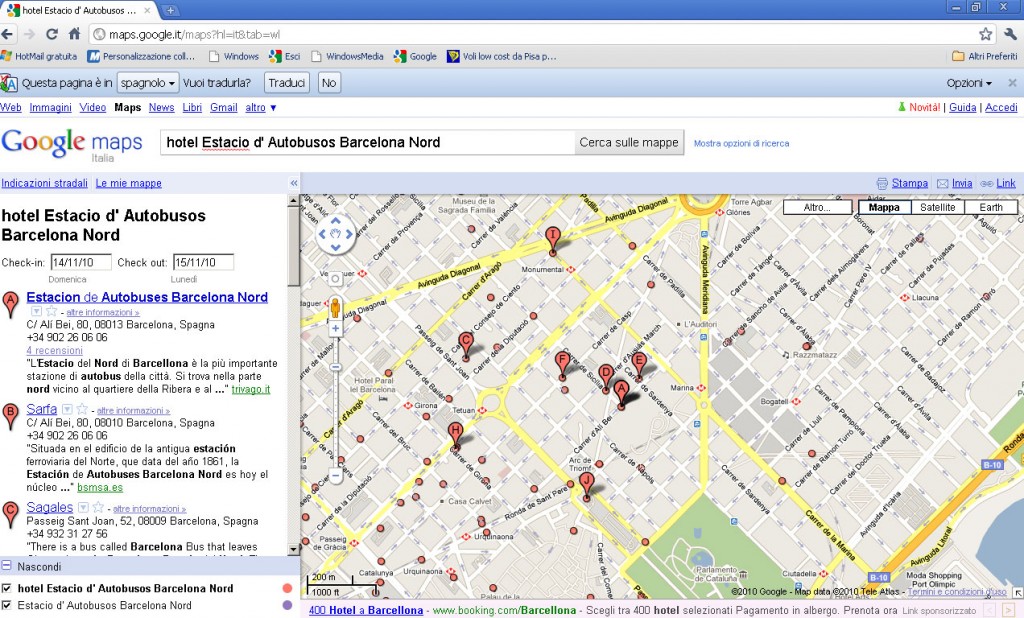Viewport: 1024px width, 618px height.
Task: Open Gmail in the top navigation
Action: (223, 107)
